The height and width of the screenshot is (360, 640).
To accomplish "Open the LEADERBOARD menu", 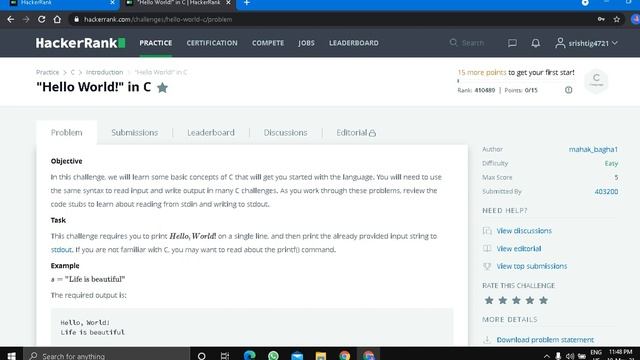I will pyautogui.click(x=354, y=43).
